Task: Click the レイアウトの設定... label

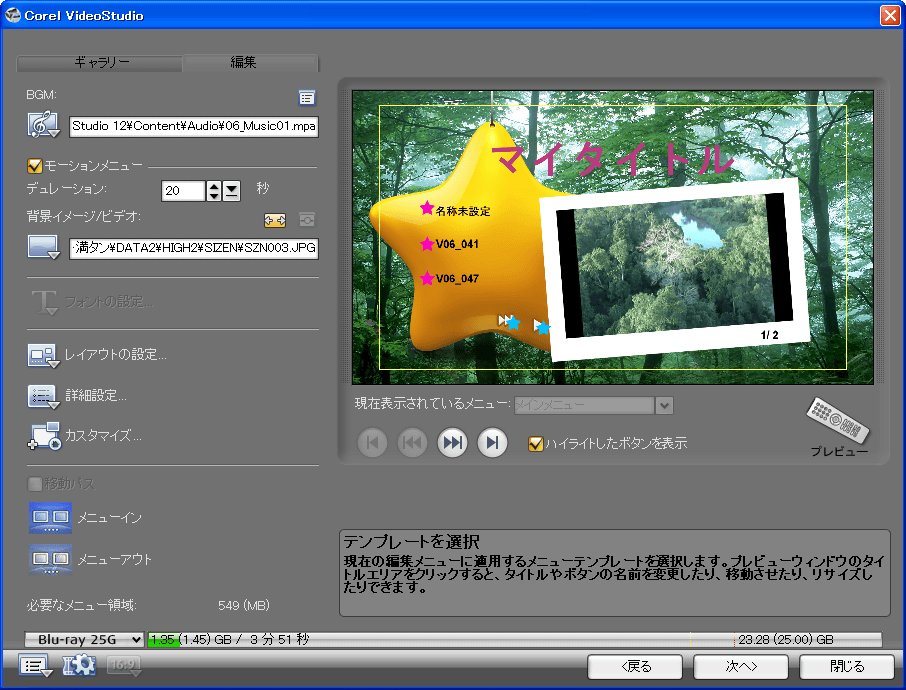Action: 116,354
